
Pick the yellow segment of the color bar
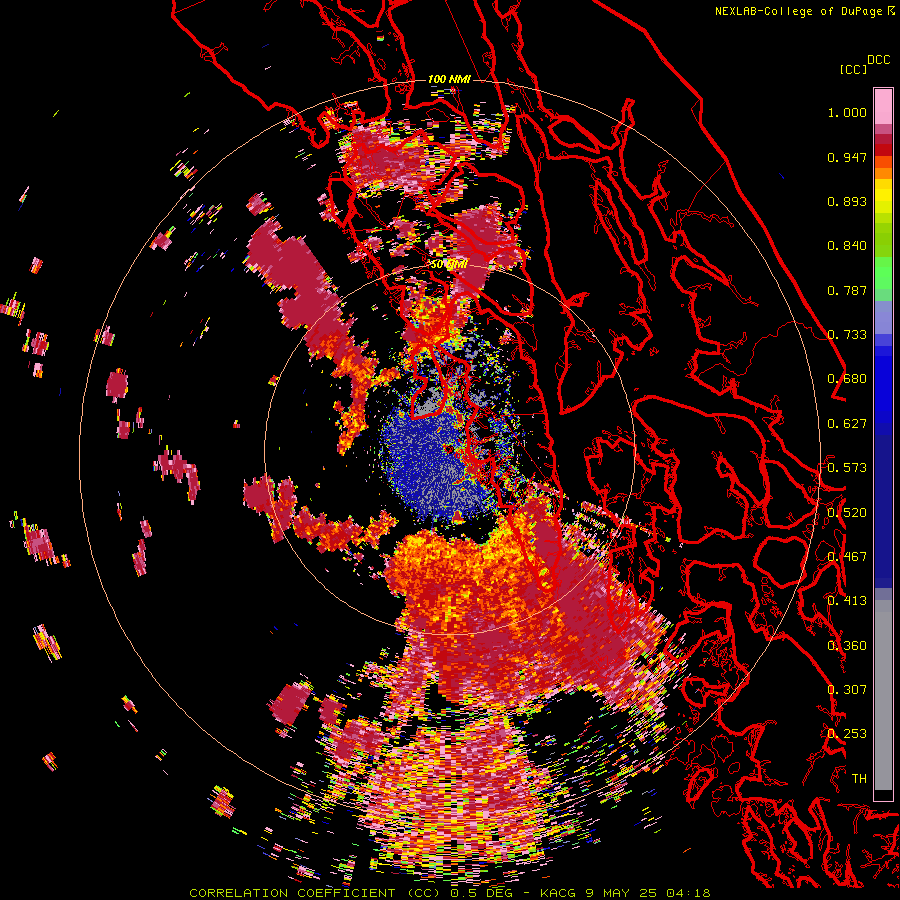tap(883, 196)
